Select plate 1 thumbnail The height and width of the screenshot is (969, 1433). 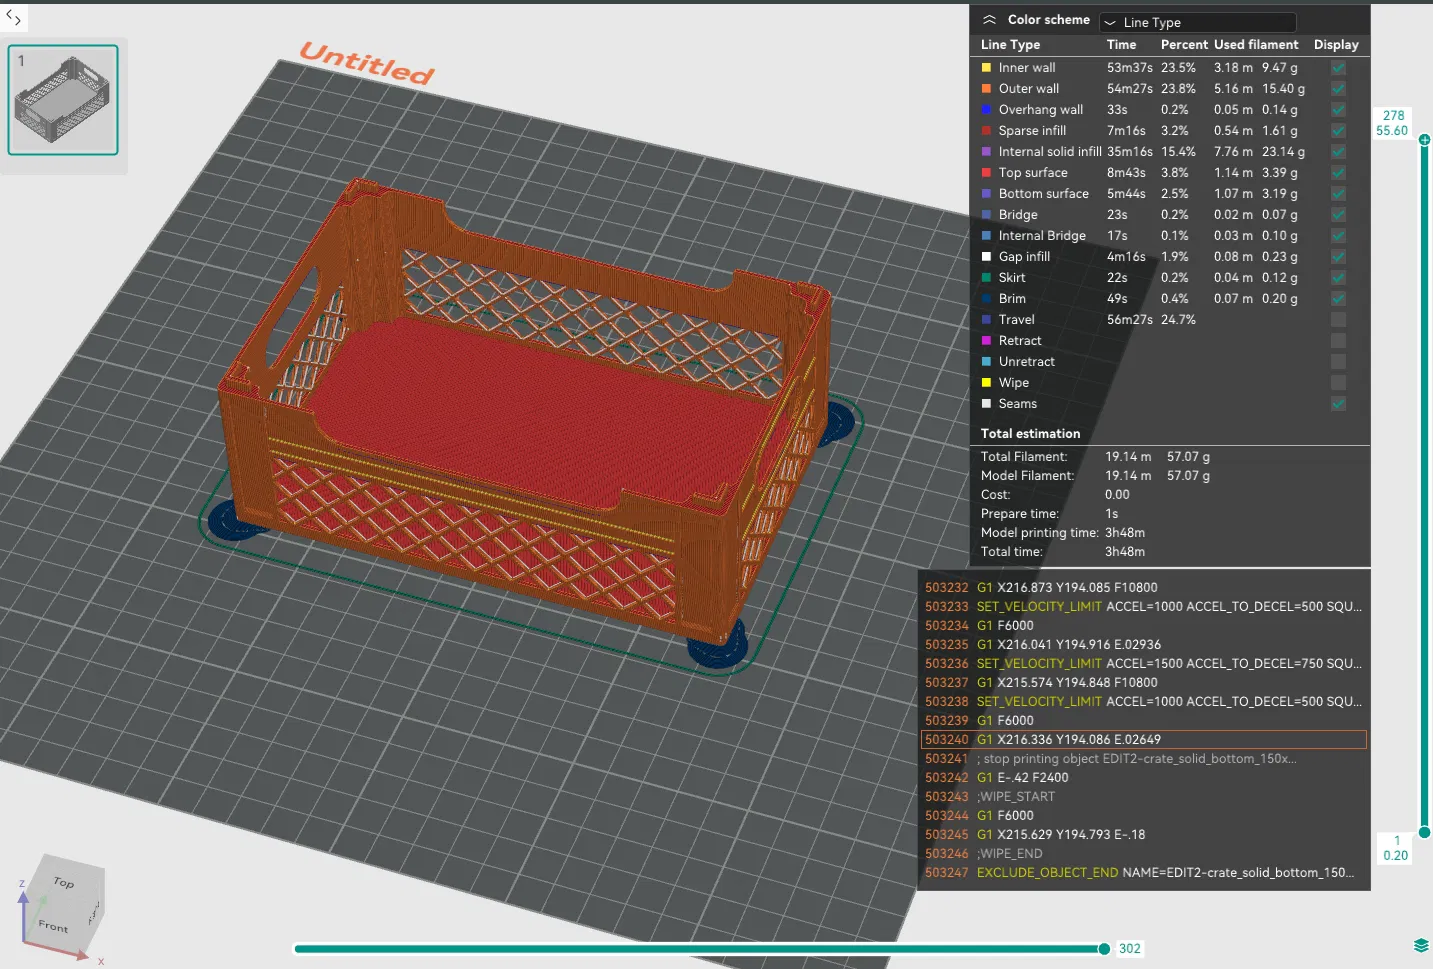click(63, 100)
